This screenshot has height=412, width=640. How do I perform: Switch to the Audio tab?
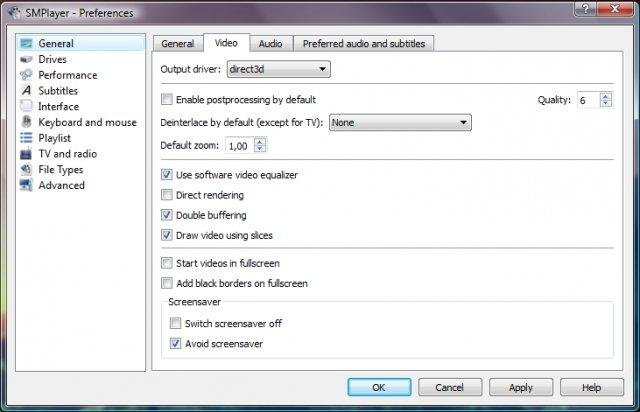point(270,44)
